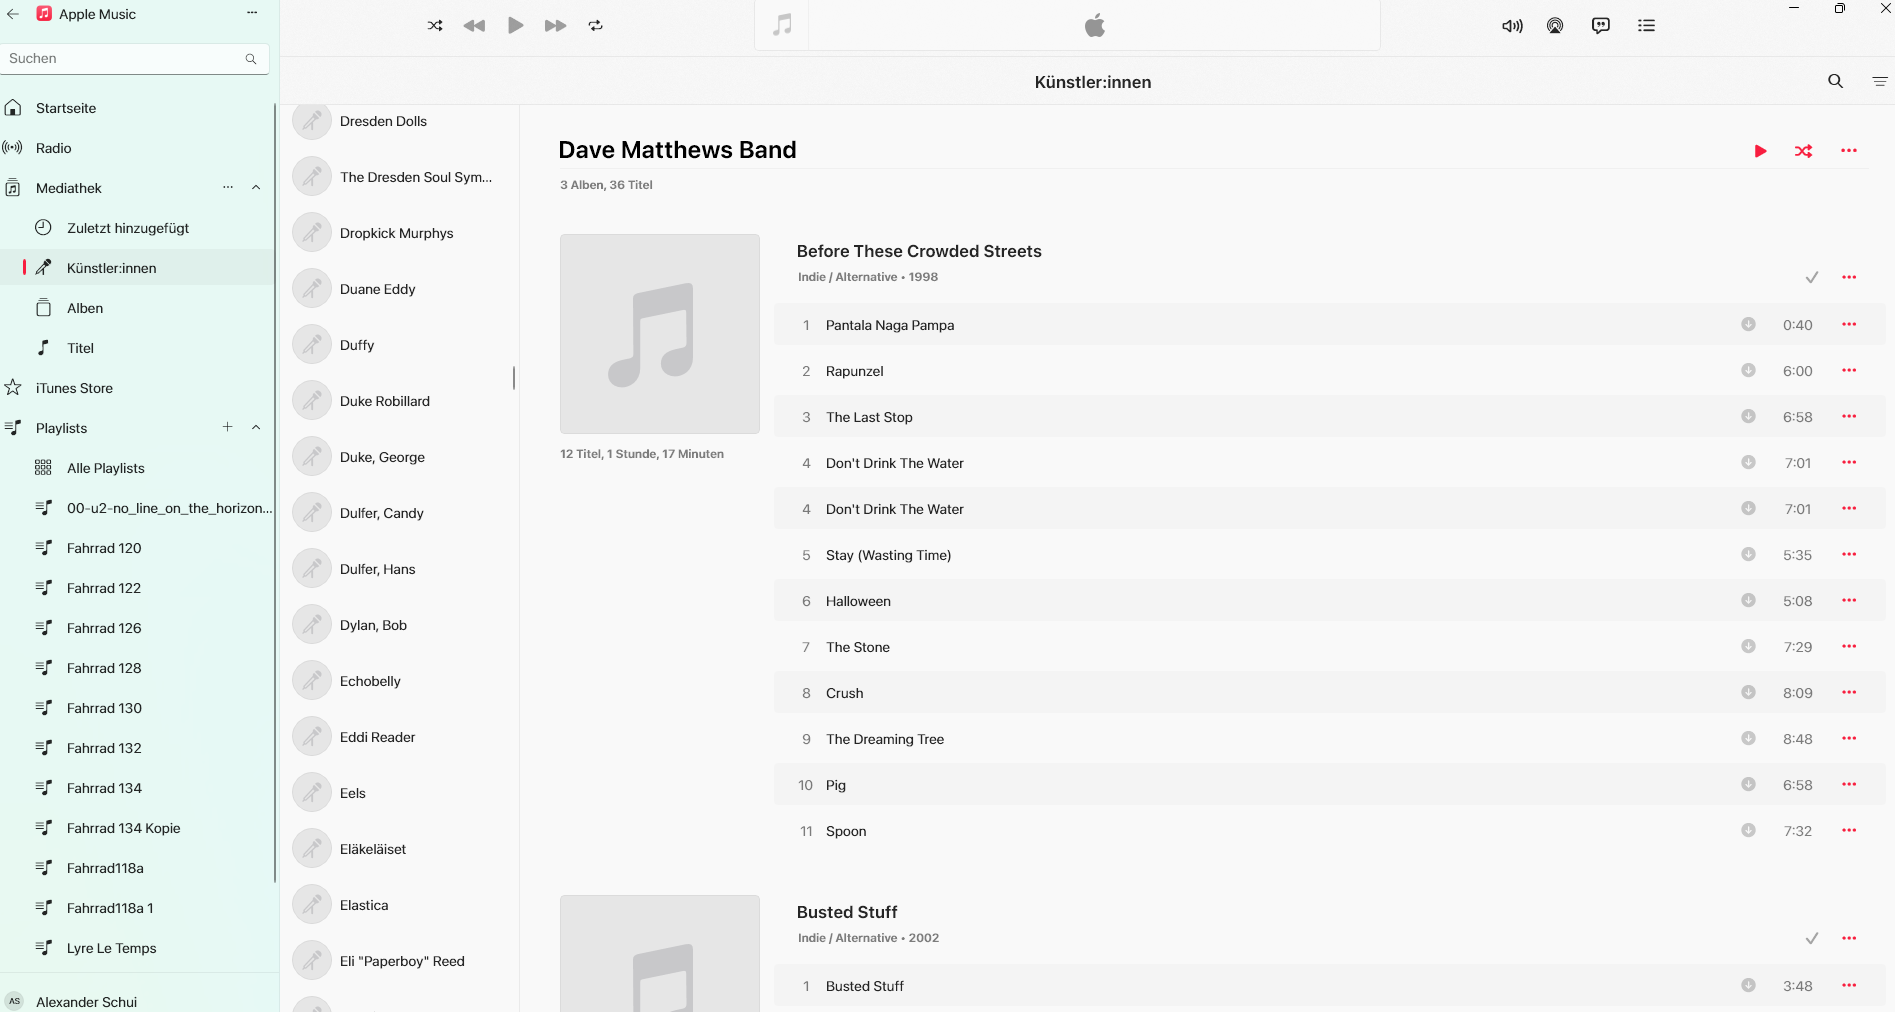Play all Dave Matthews Band songs
Screen dimensions: 1895x1012
pos(1761,151)
